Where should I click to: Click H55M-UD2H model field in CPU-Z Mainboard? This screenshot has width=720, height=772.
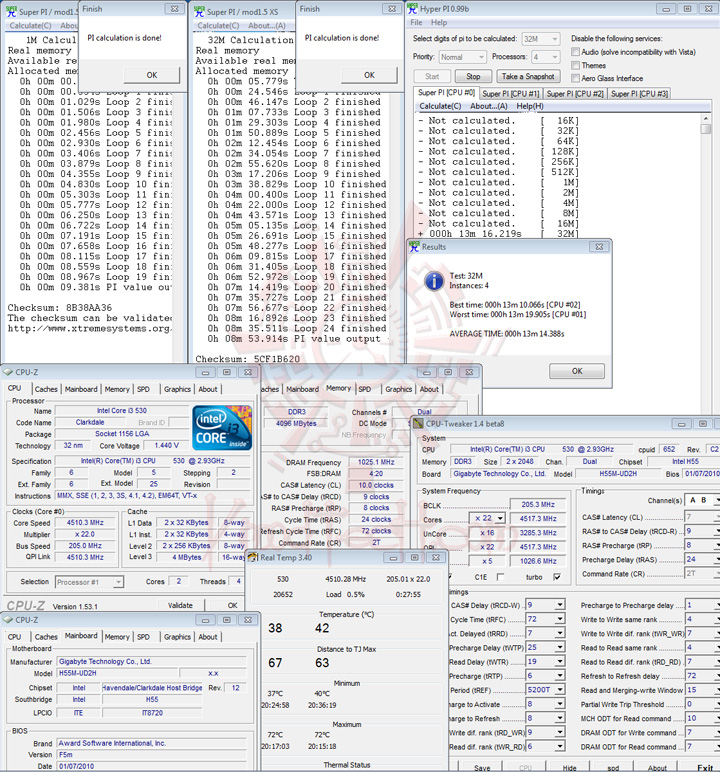click(x=117, y=673)
